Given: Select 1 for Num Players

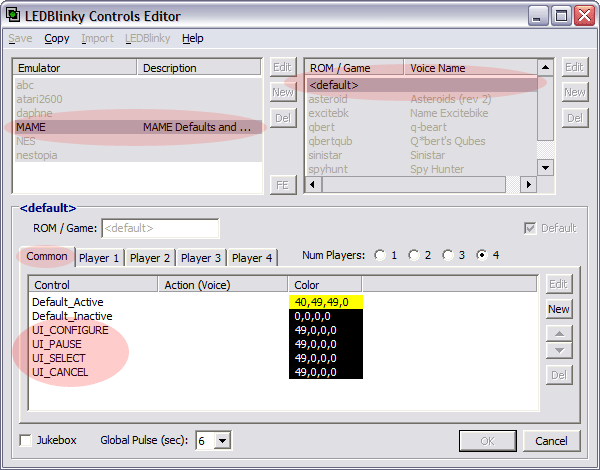Looking at the screenshot, I should [x=380, y=255].
